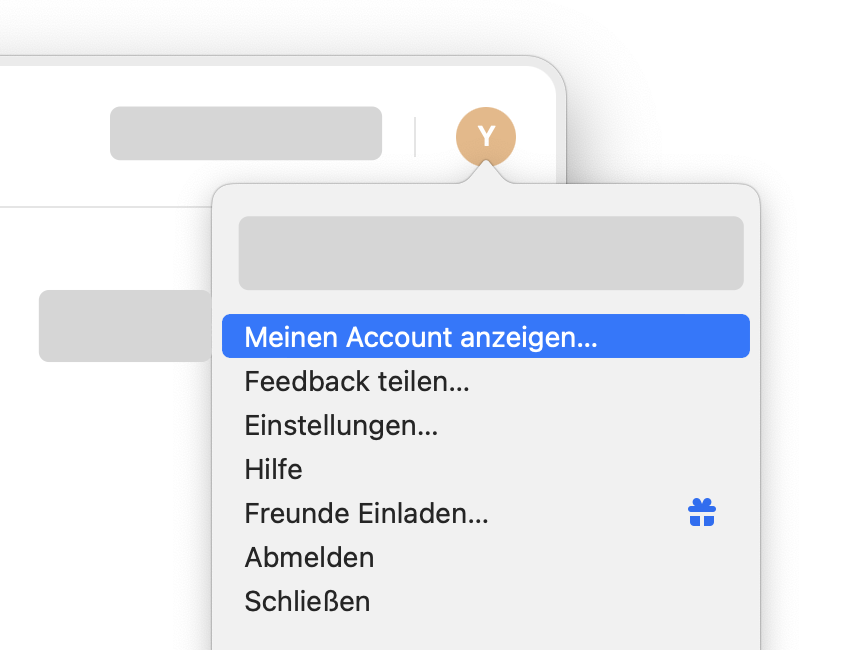Click the blue gift icon
860x650 pixels.
[x=701, y=512]
